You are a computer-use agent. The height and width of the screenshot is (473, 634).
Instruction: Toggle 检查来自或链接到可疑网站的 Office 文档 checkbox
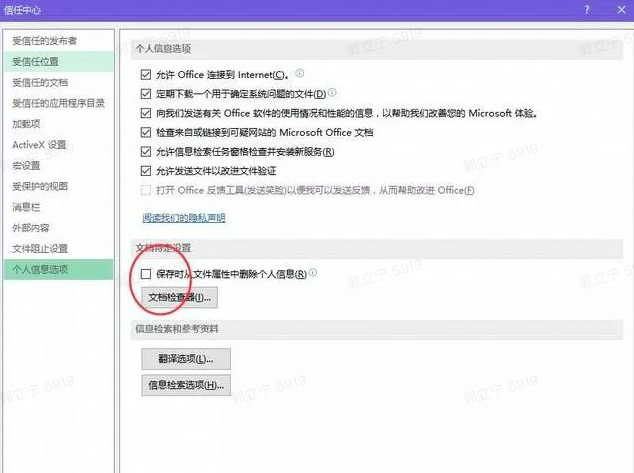146,132
